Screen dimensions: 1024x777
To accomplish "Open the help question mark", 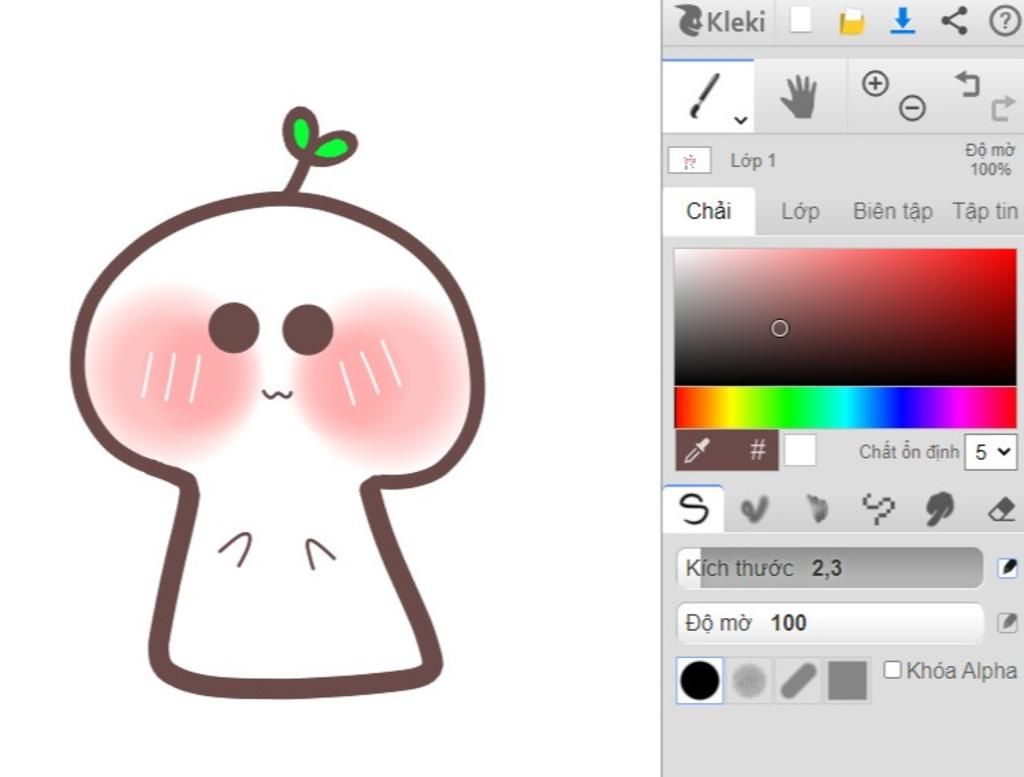I will (x=1005, y=21).
